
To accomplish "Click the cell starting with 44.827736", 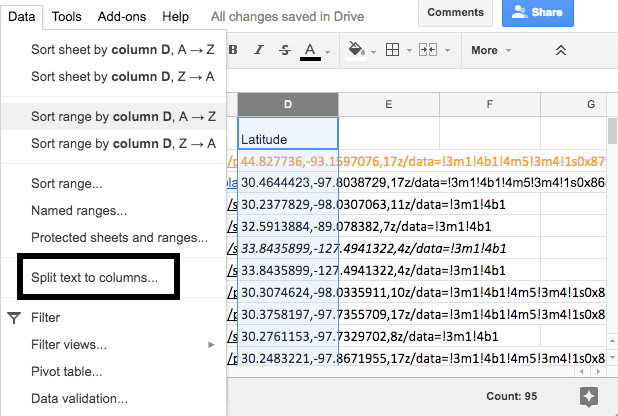I will click(288, 161).
